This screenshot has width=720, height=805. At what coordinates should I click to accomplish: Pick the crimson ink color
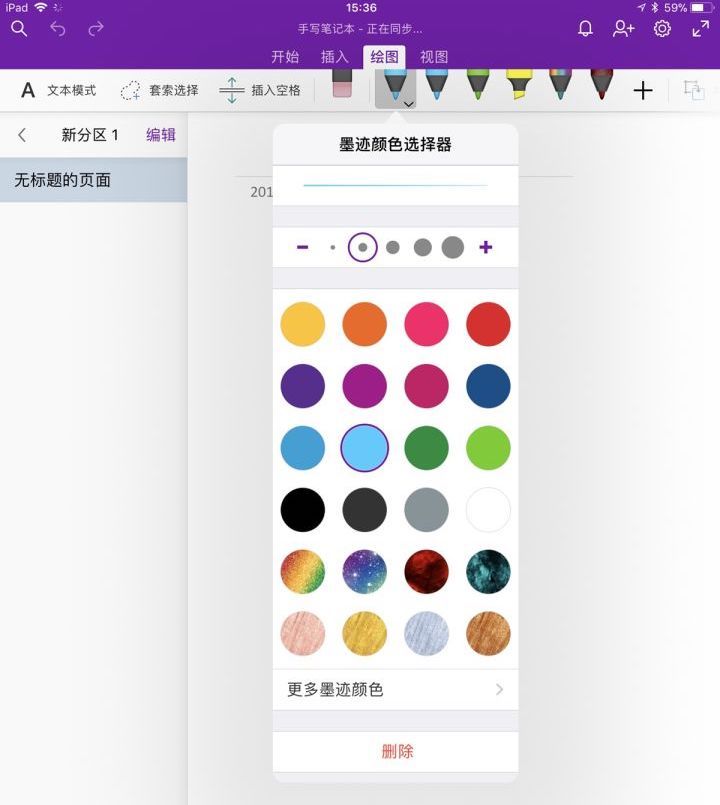point(426,386)
